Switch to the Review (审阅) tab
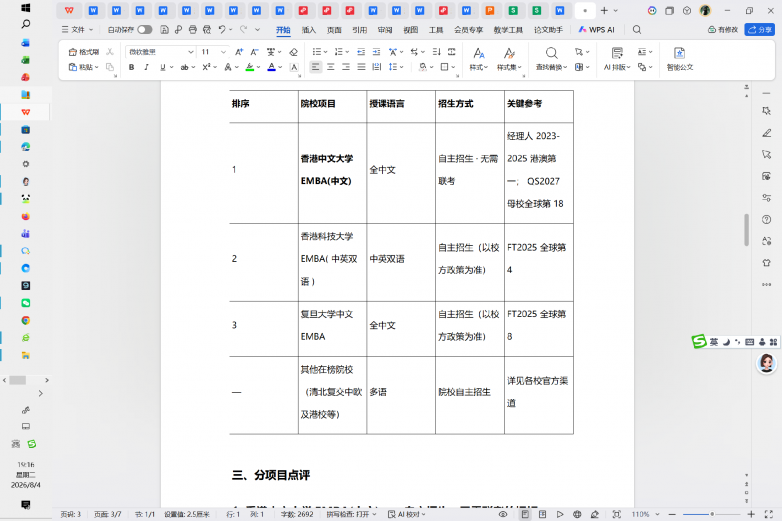 385,30
